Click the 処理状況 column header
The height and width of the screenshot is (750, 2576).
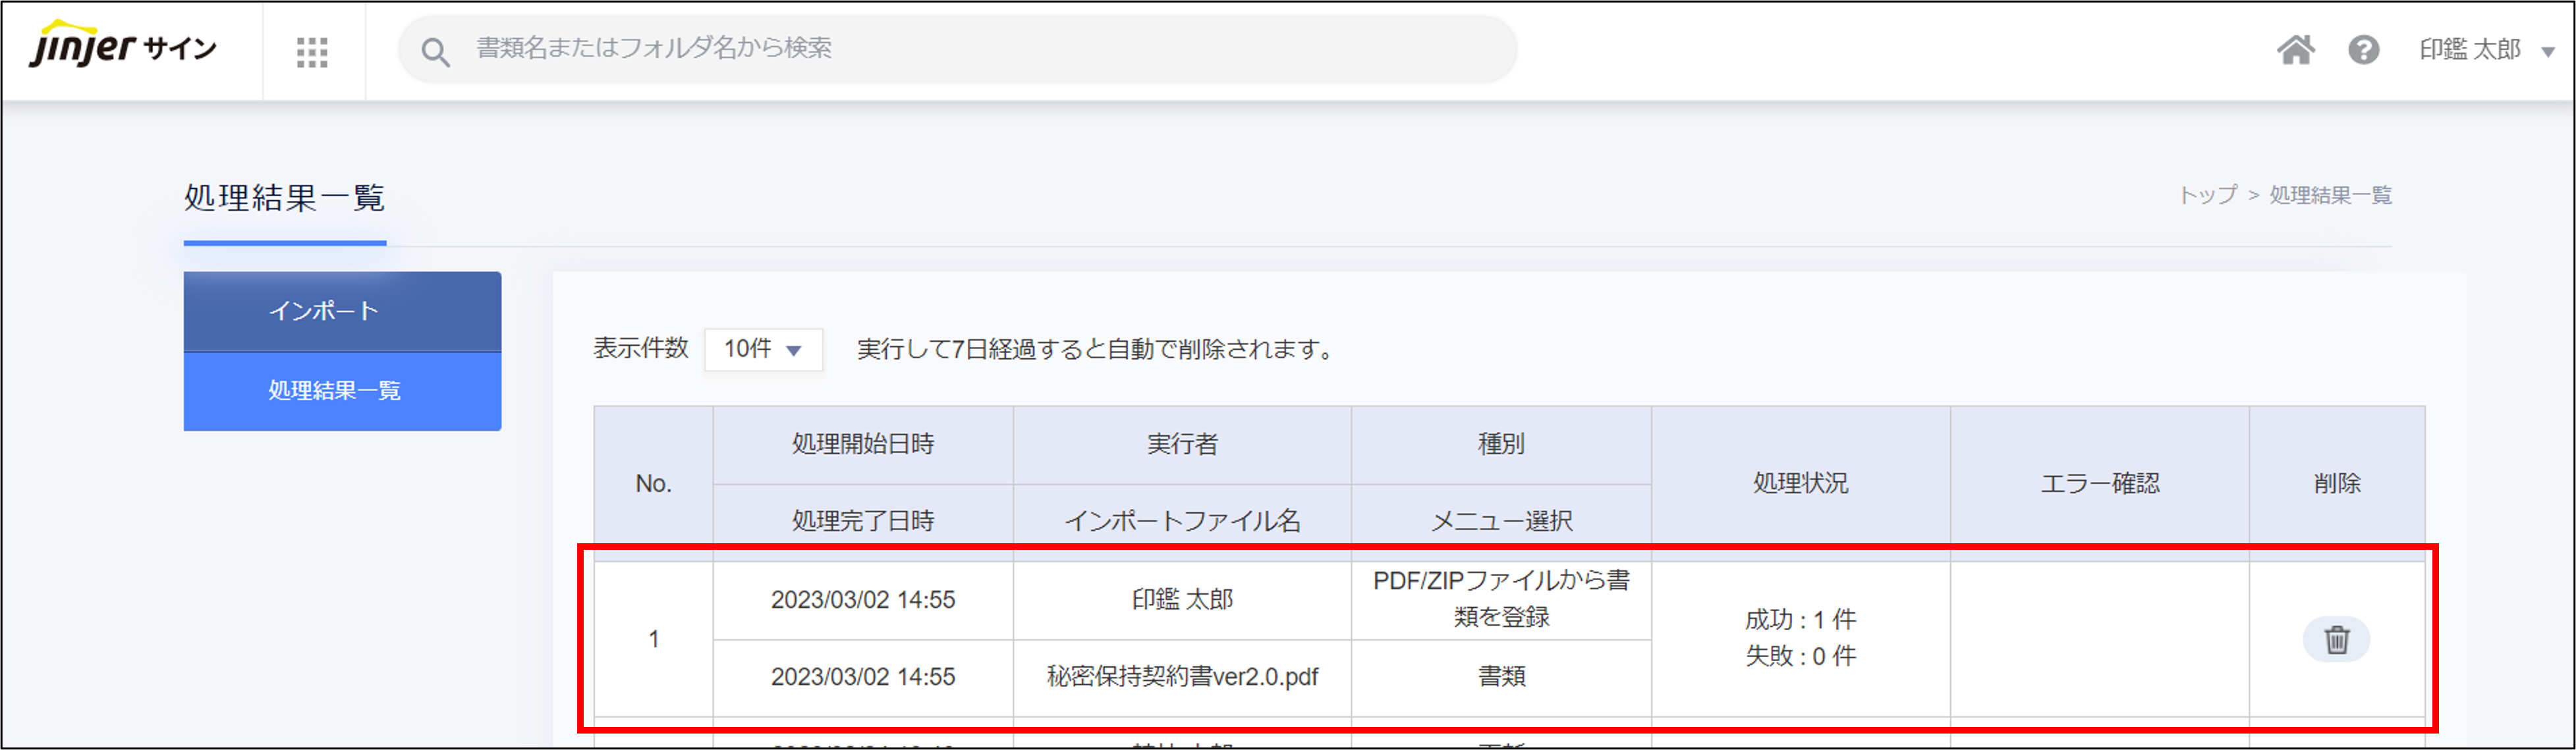[x=1800, y=484]
